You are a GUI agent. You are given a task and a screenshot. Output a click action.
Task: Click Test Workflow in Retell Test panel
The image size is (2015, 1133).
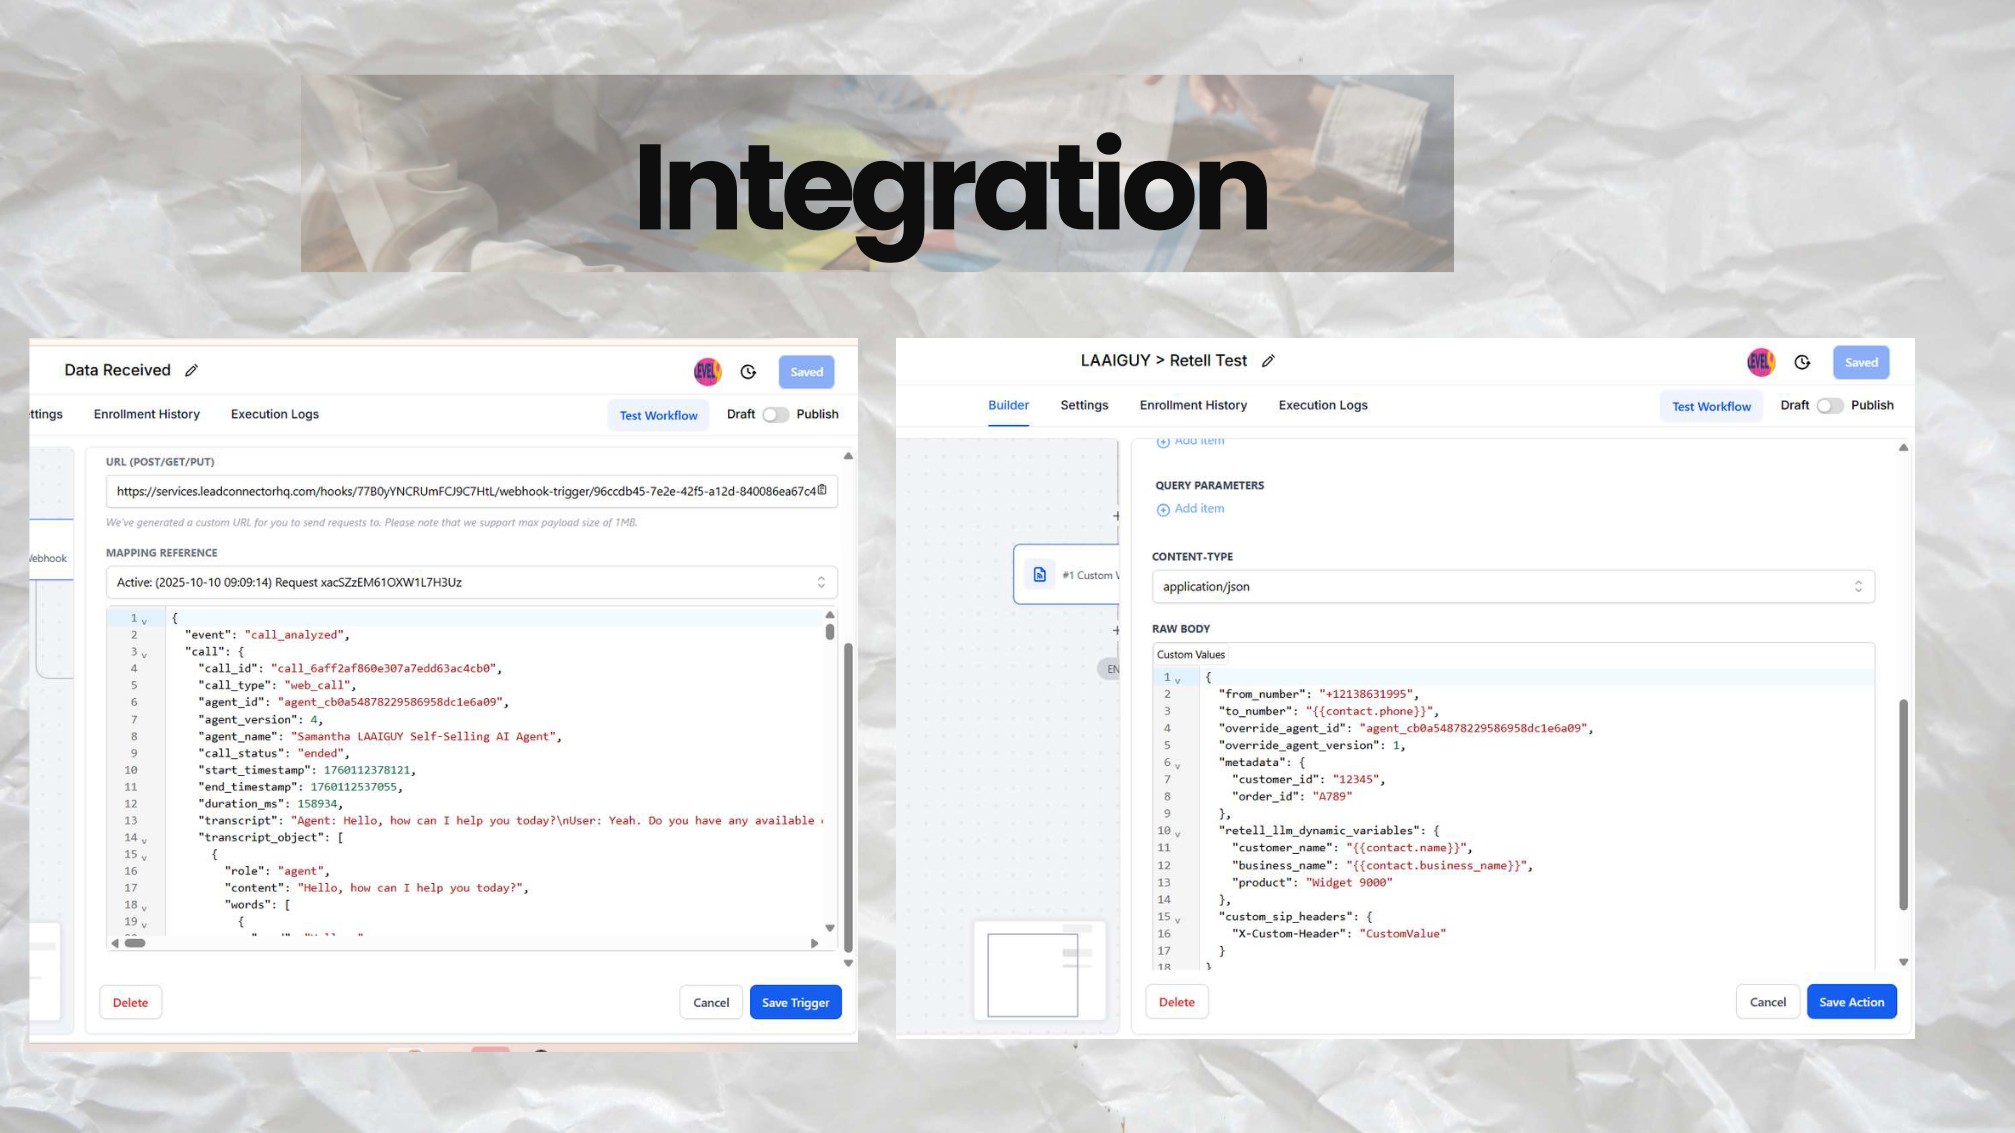click(x=1712, y=406)
